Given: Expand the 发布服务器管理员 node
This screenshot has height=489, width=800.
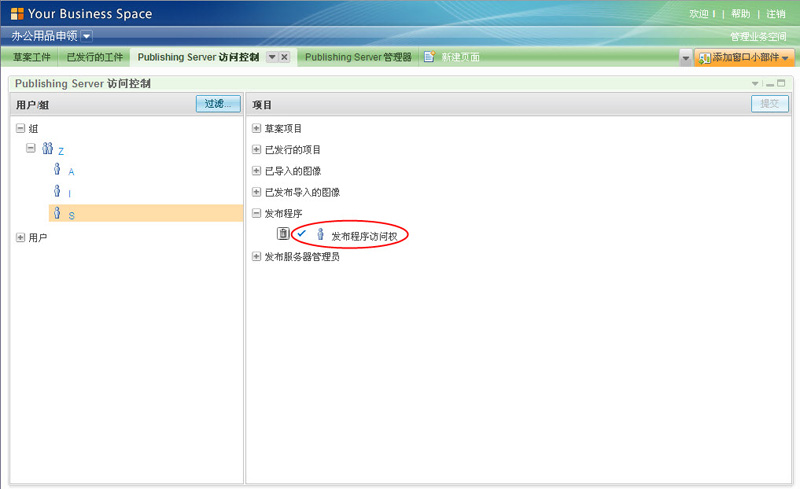Looking at the screenshot, I should (x=257, y=256).
